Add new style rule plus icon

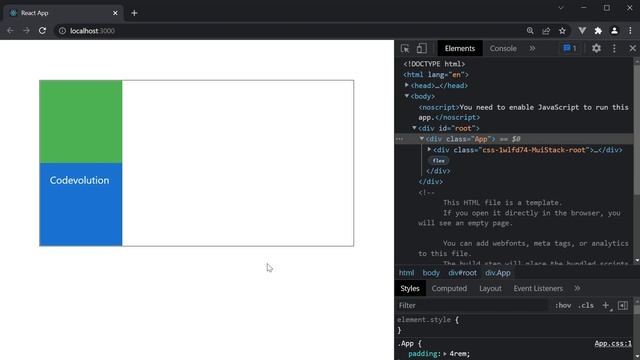(606, 305)
